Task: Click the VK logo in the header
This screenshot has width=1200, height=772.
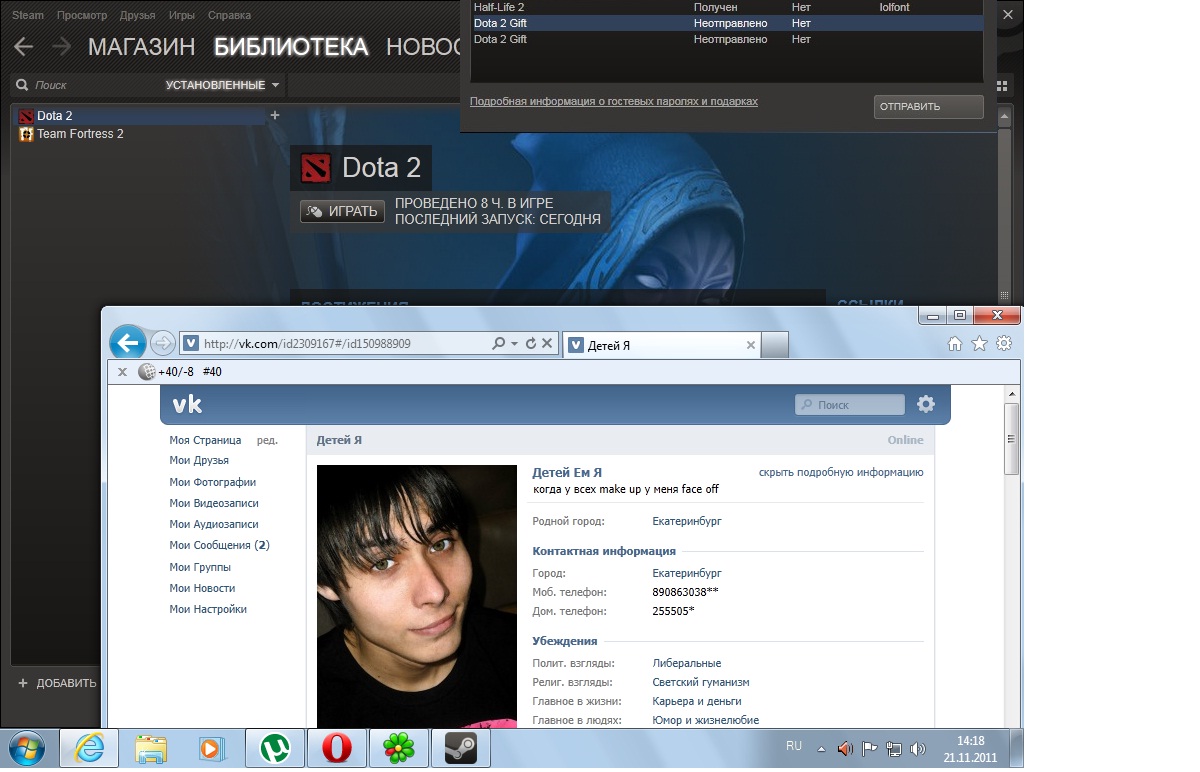Action: point(187,404)
